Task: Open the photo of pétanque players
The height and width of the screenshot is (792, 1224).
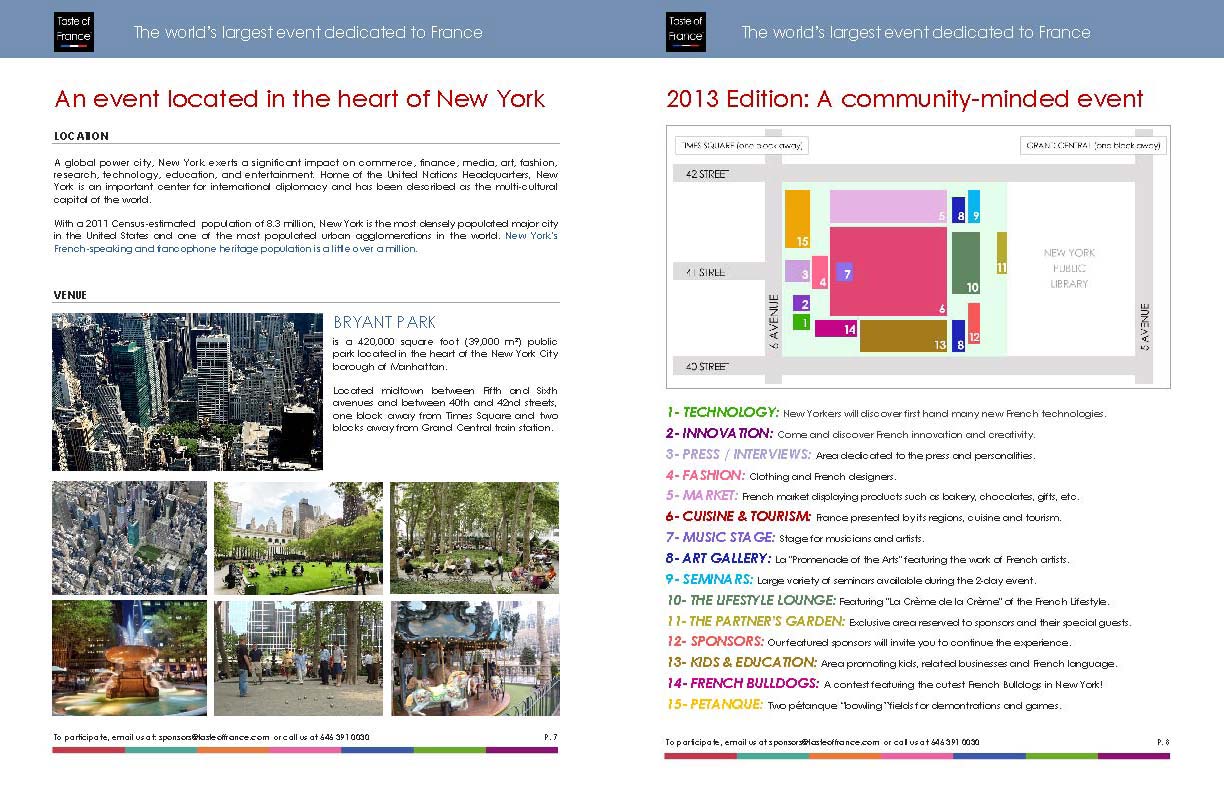Action: (298, 658)
